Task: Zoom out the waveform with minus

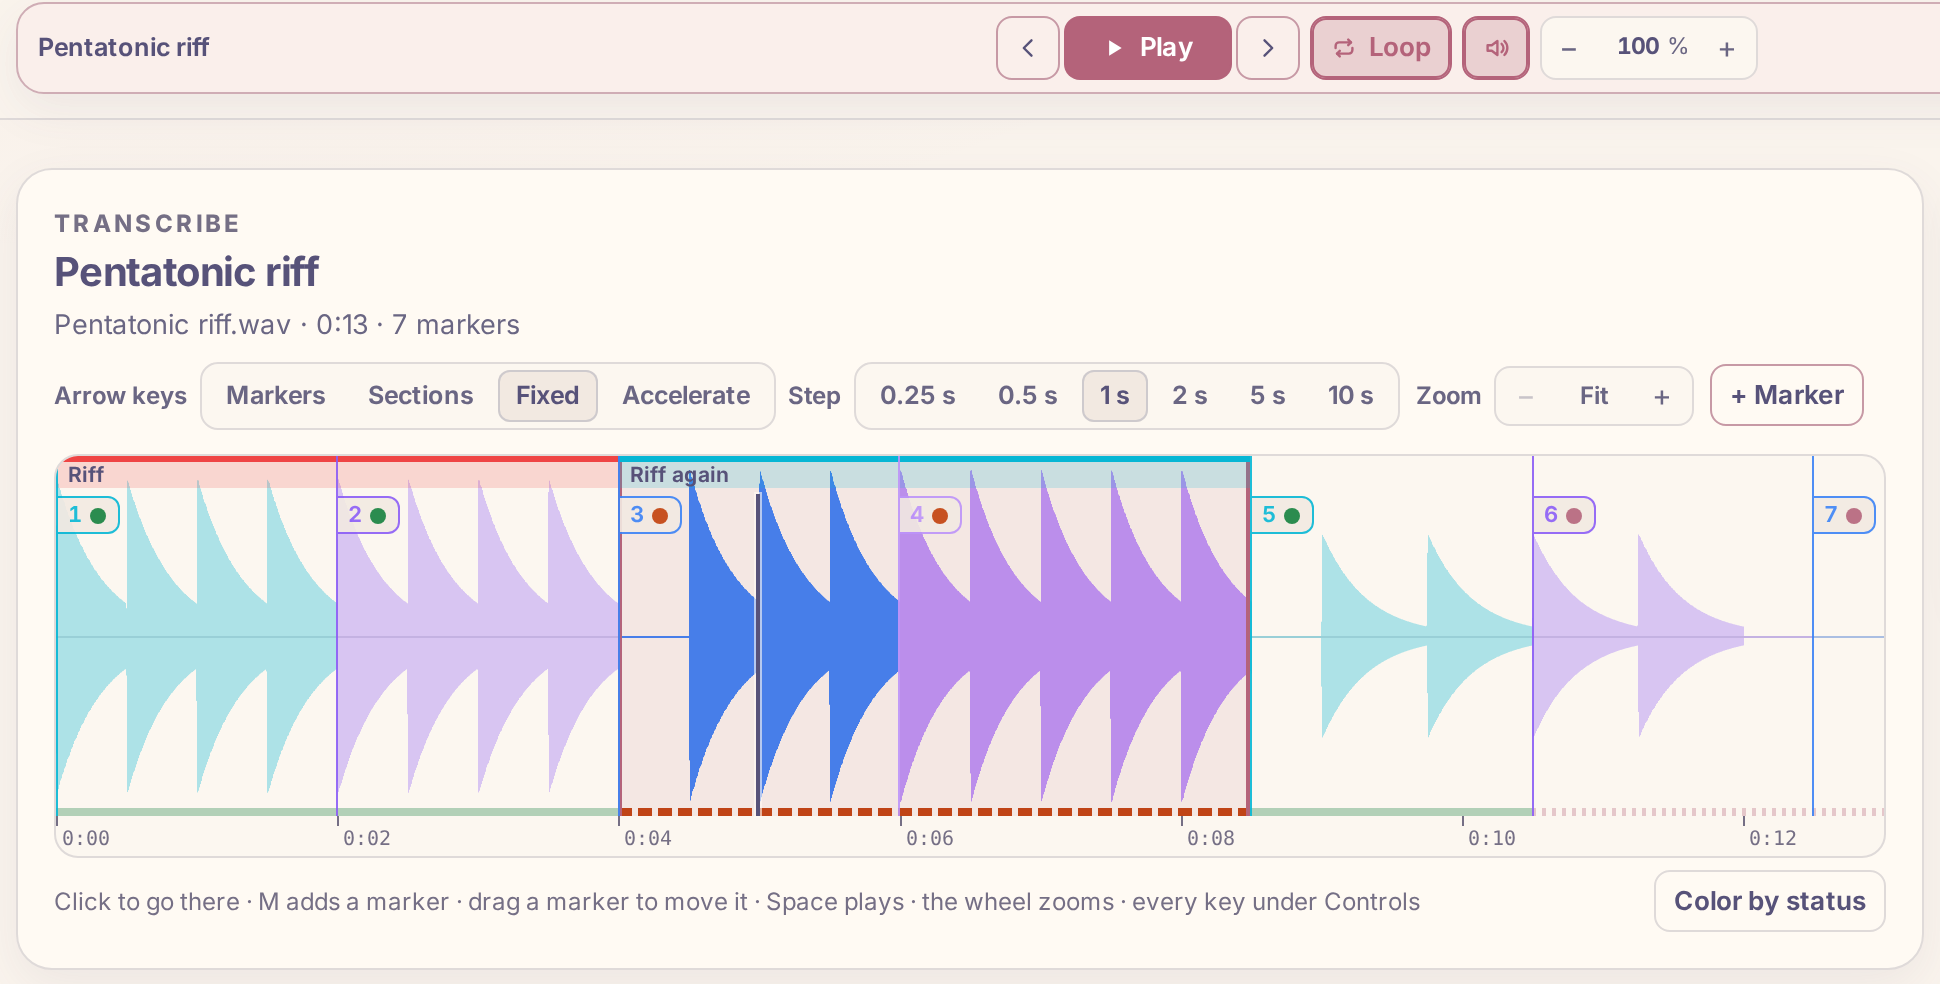Action: [x=1526, y=397]
